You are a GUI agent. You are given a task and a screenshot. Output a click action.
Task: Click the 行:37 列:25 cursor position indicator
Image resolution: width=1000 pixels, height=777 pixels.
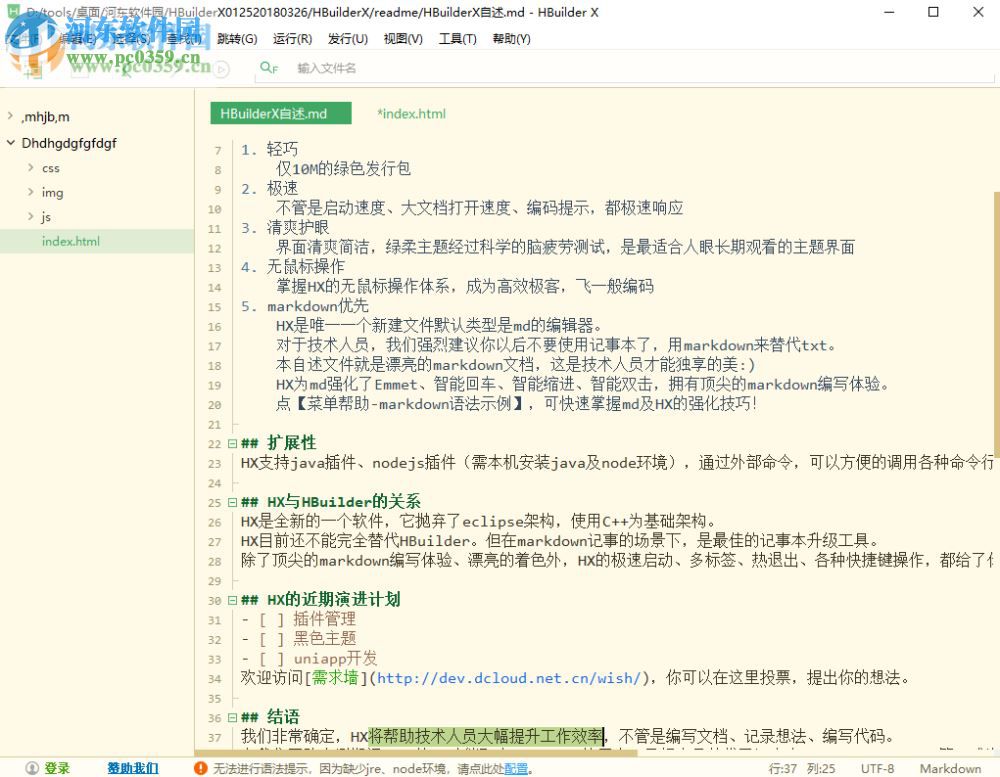[x=802, y=769]
